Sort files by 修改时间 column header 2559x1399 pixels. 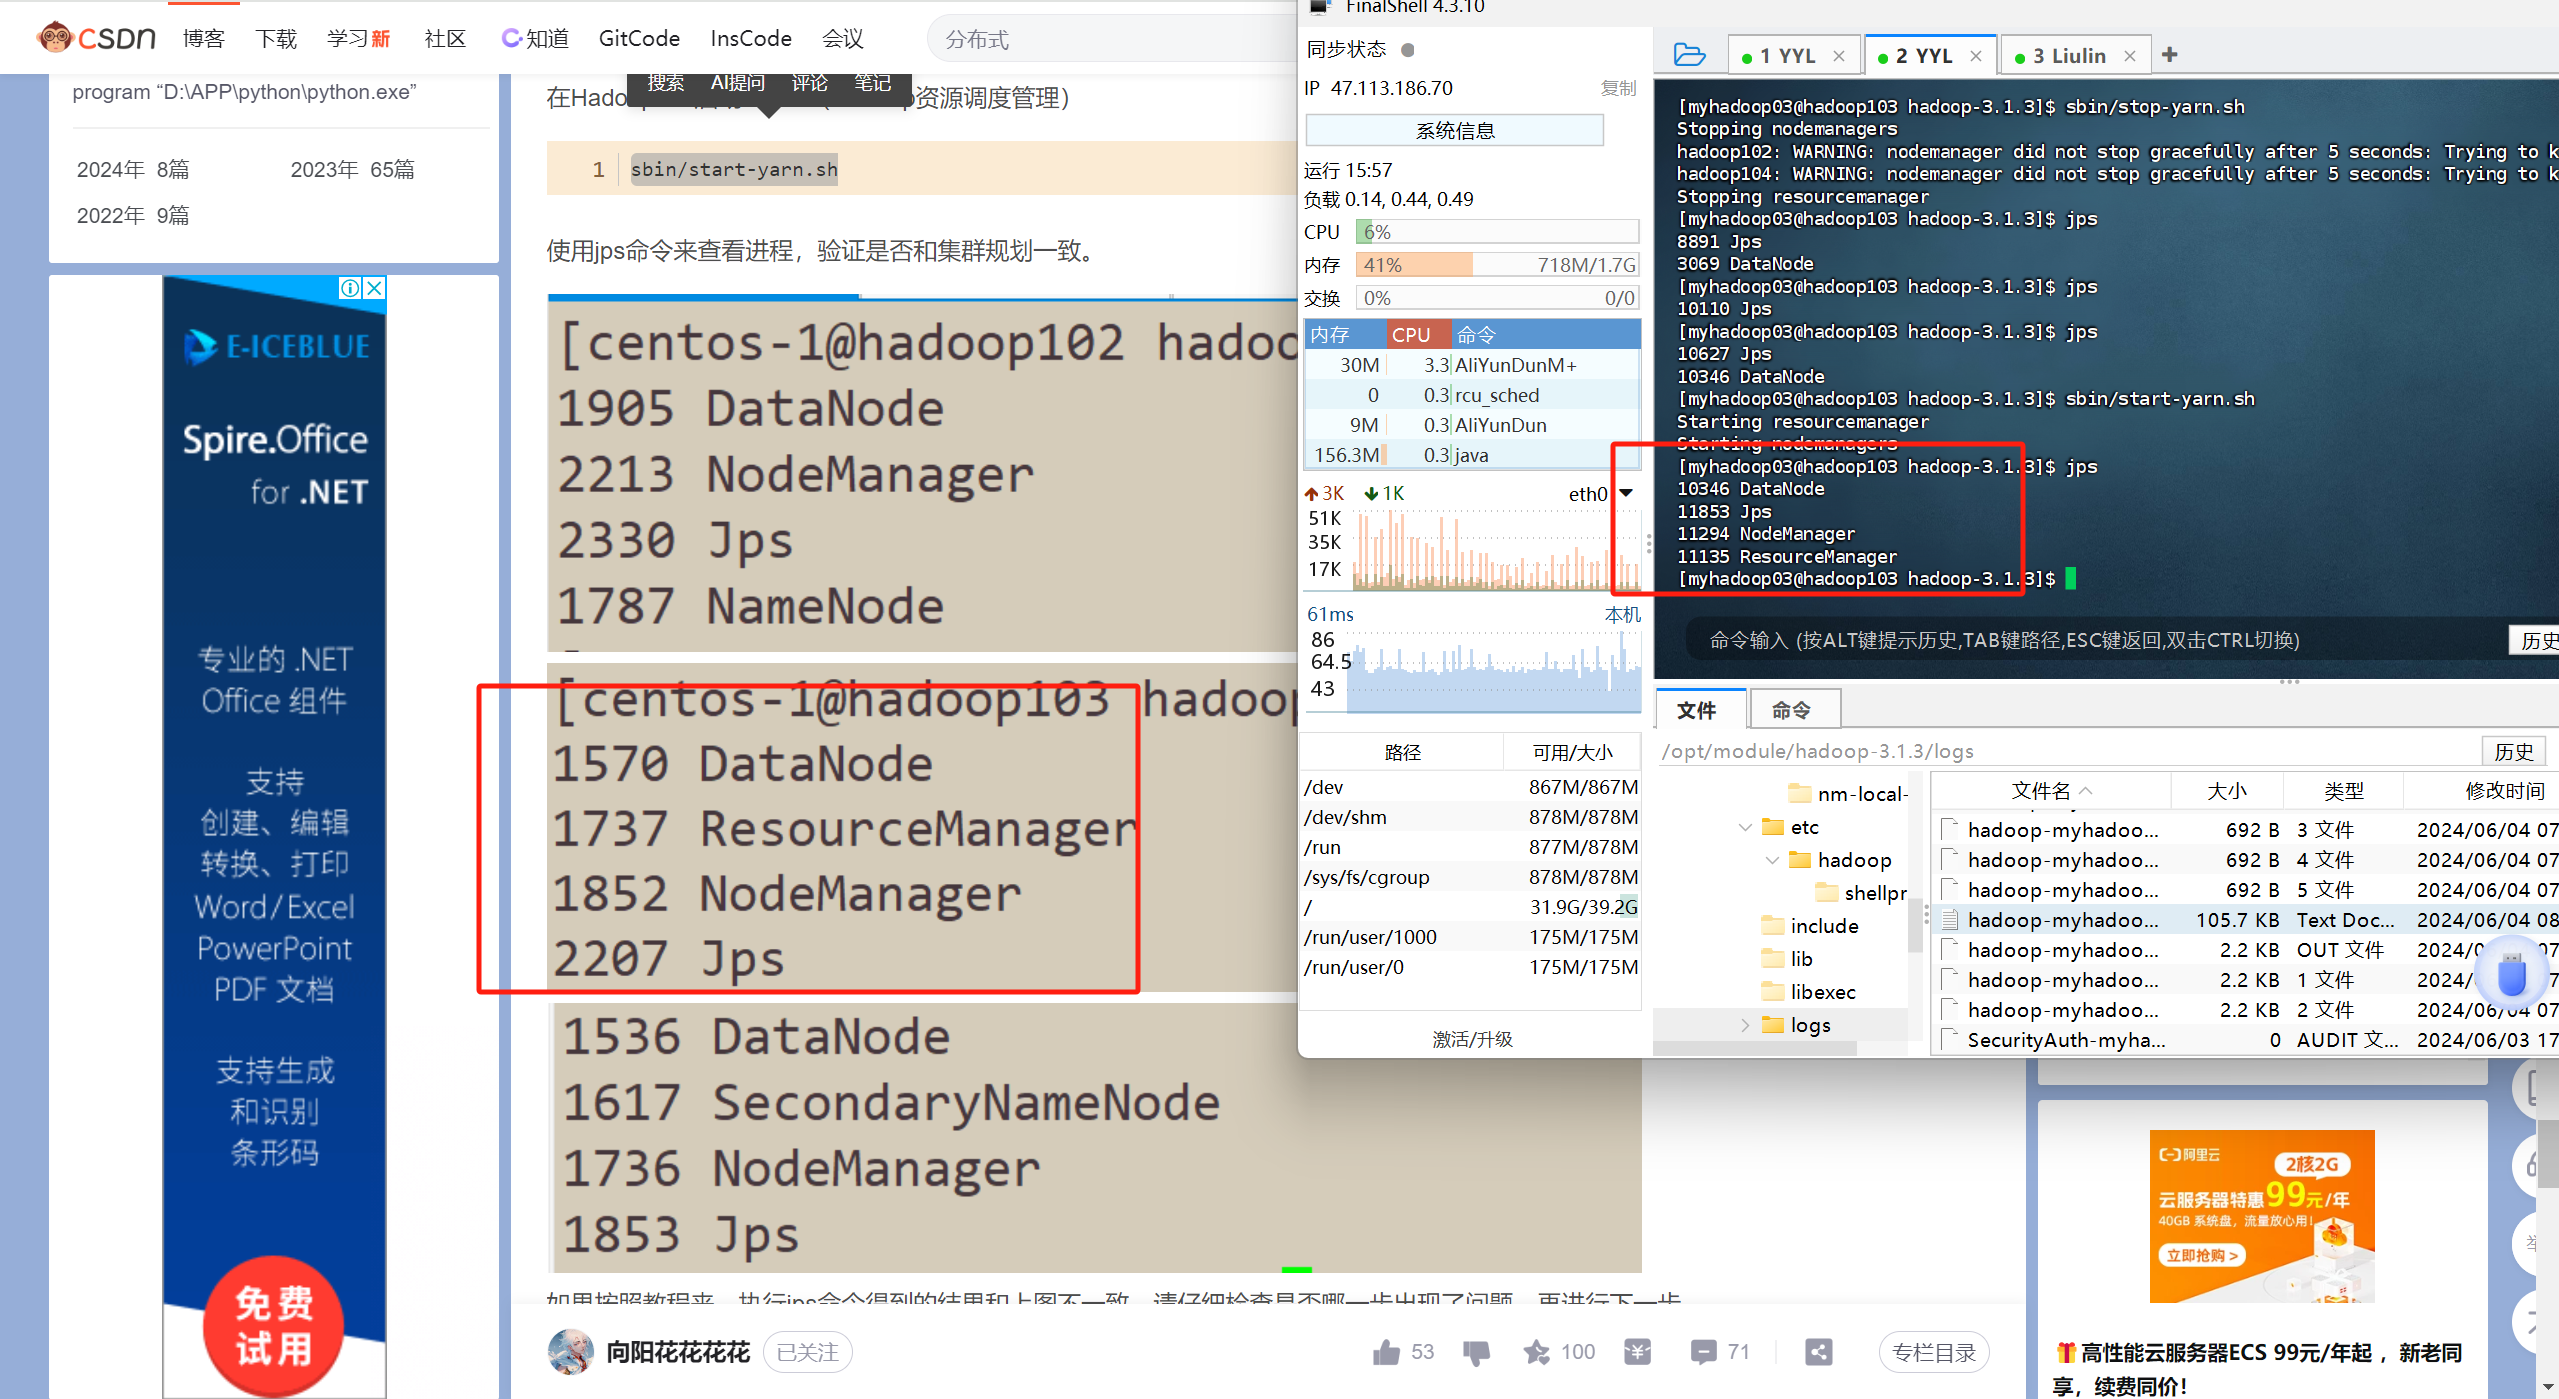tap(2481, 791)
